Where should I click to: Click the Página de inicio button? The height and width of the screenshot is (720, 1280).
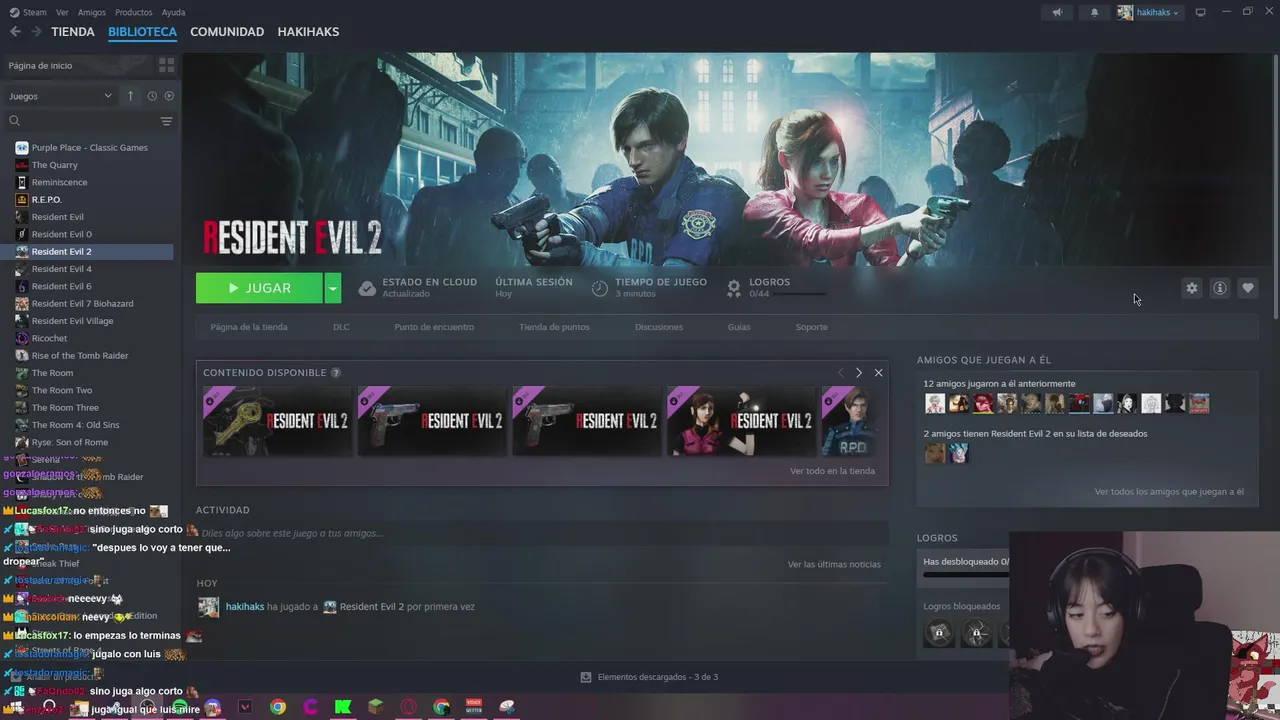[x=77, y=65]
